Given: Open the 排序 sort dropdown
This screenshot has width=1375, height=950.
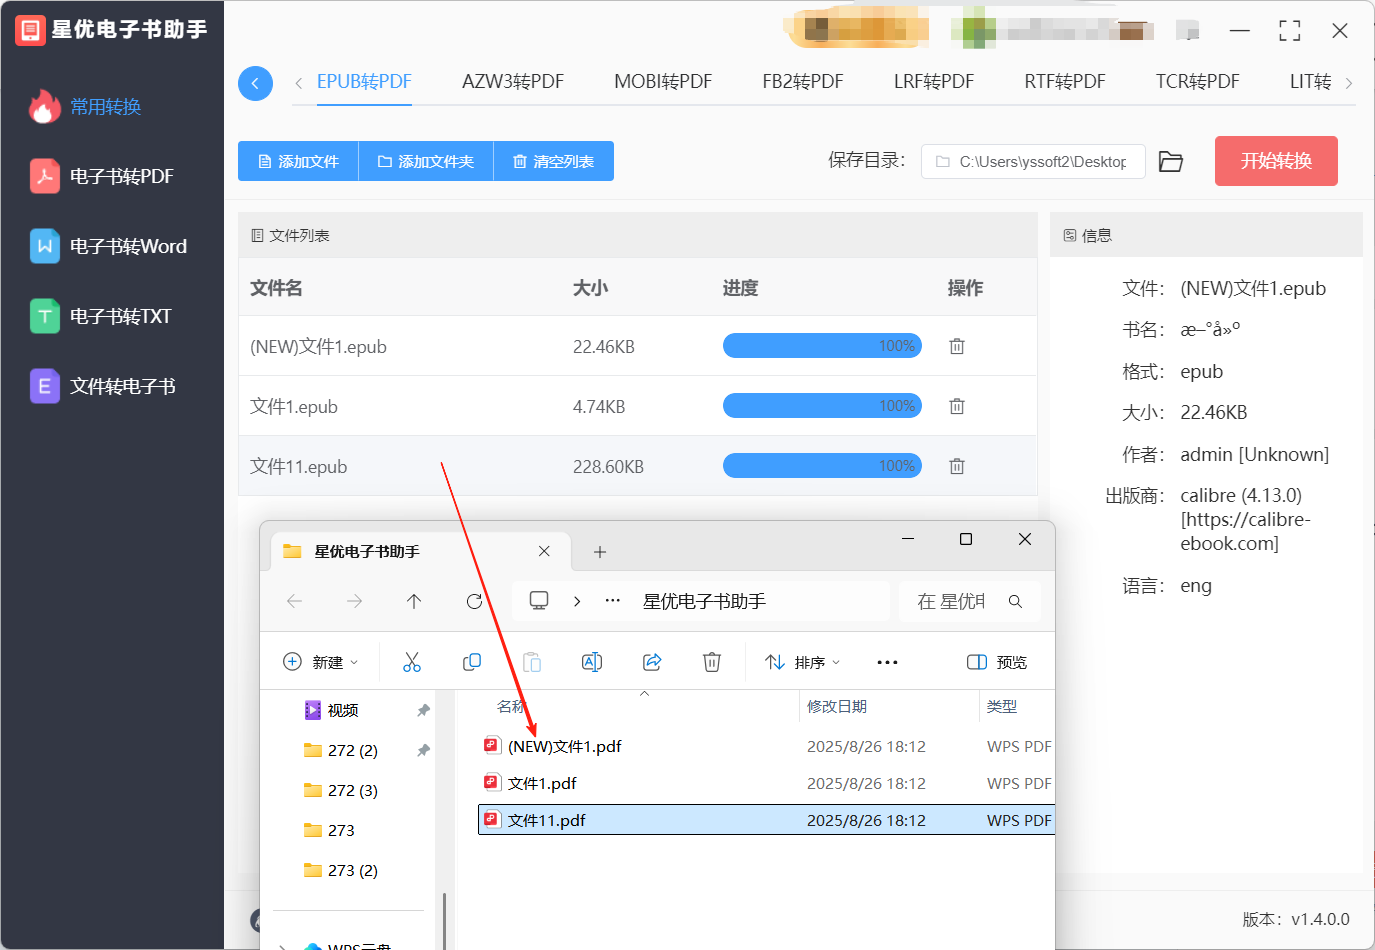Looking at the screenshot, I should click(x=802, y=662).
